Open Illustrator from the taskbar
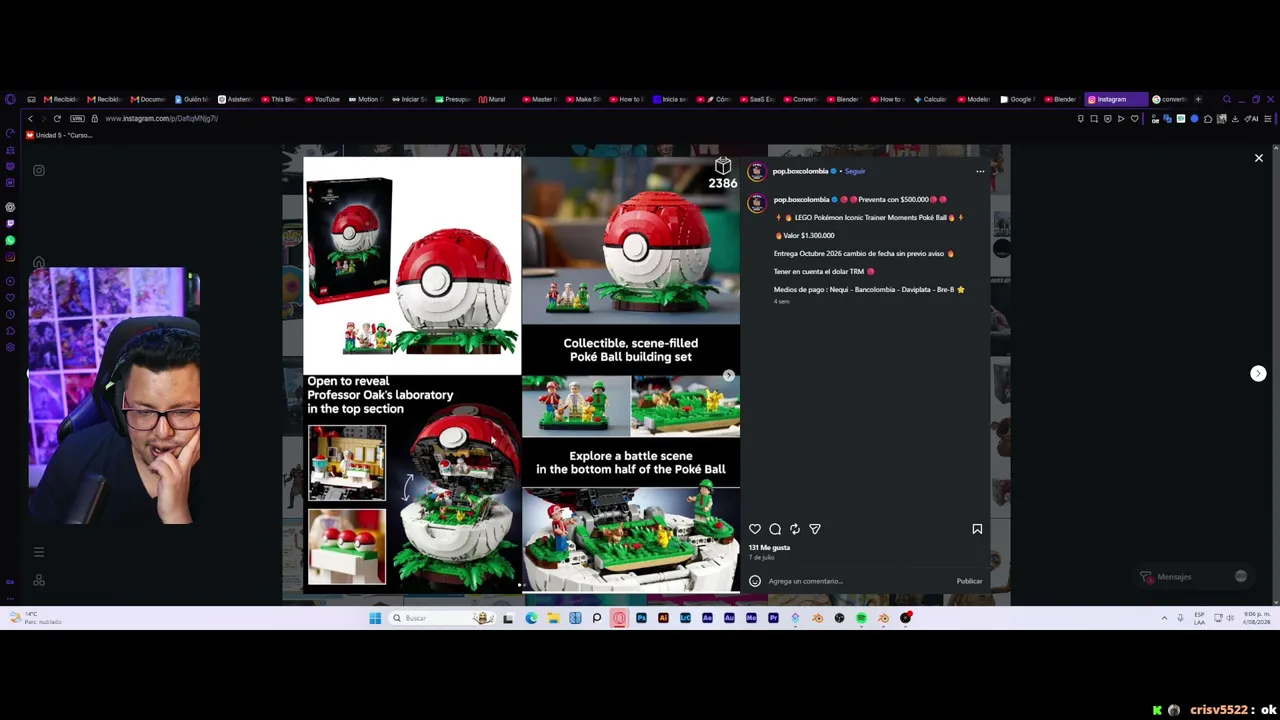1280x720 pixels. click(x=663, y=618)
